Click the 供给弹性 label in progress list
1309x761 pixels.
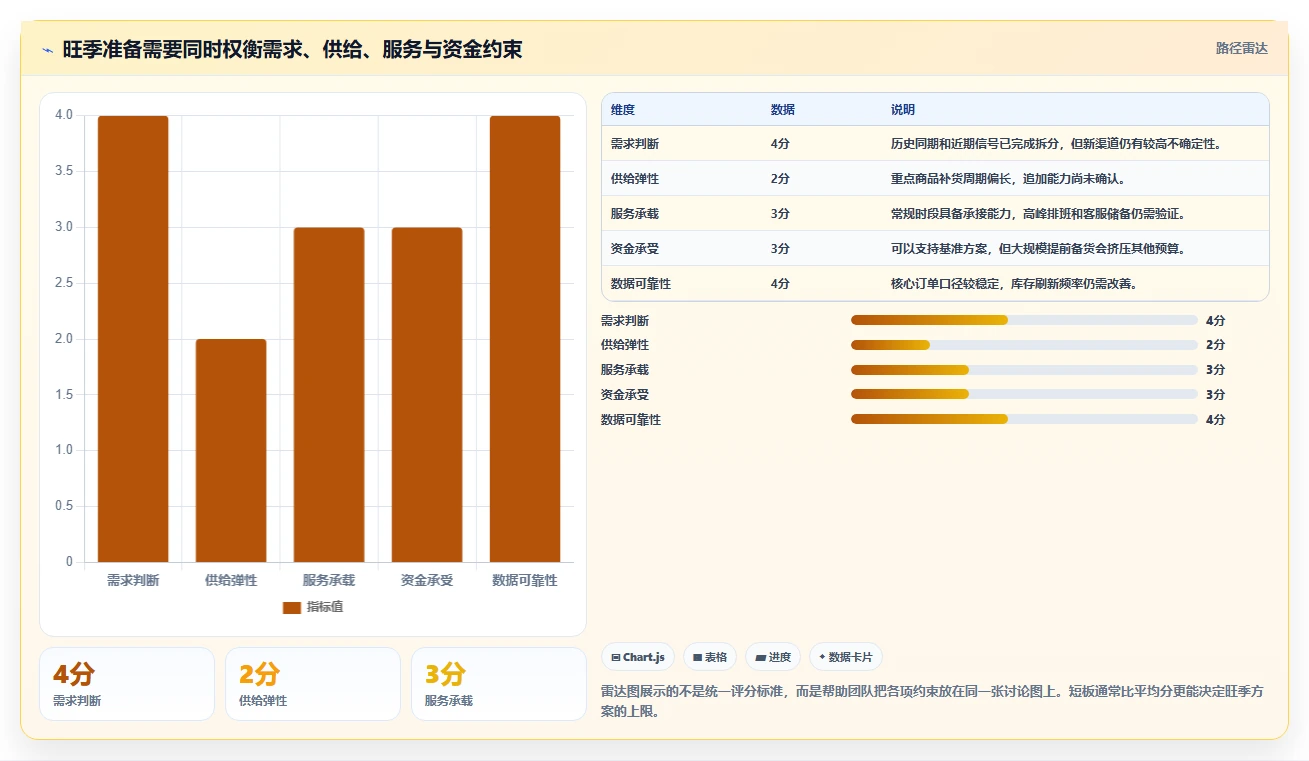click(625, 345)
